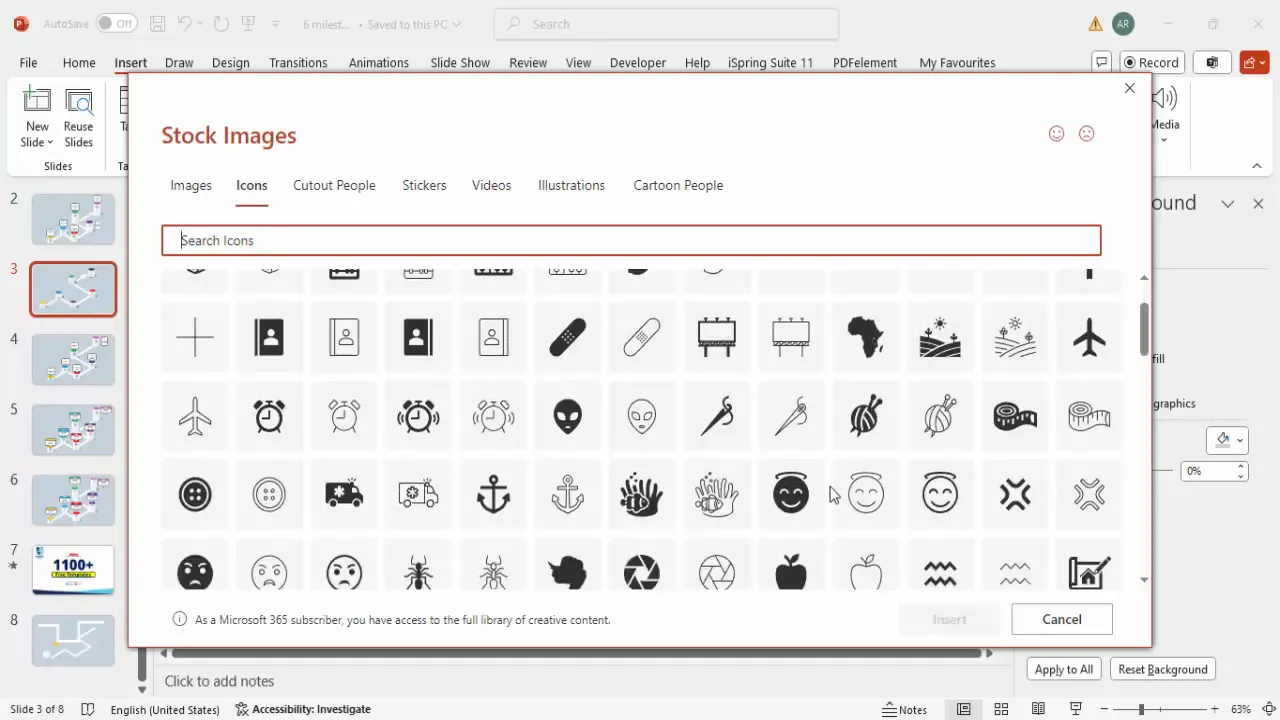Click Accessibility: Investigate in status bar

[303, 709]
